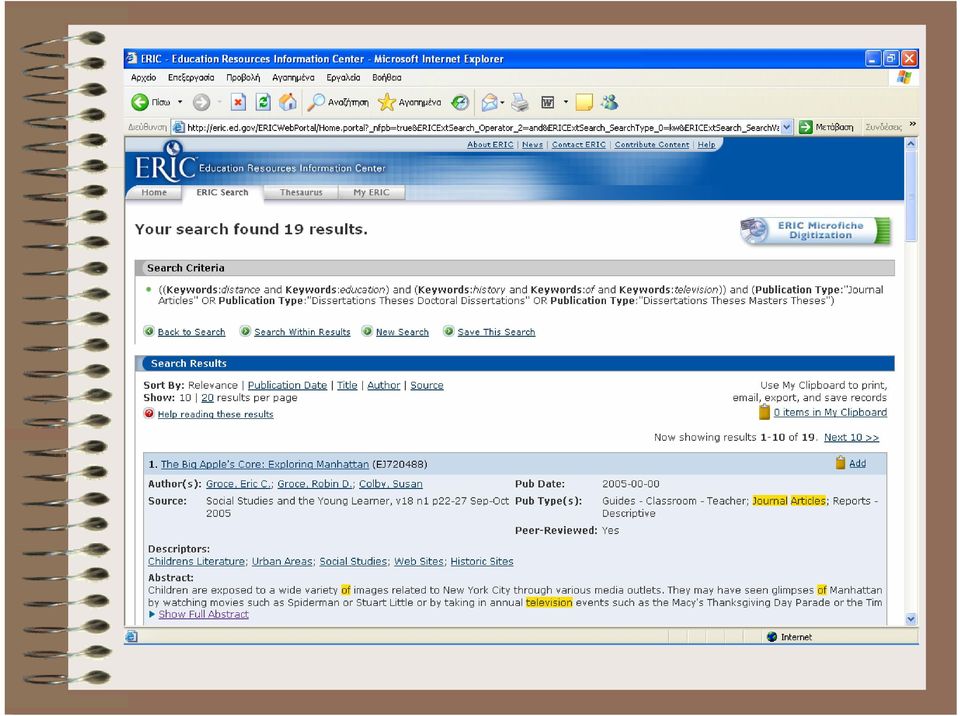Image resolution: width=960 pixels, height=716 pixels.
Task: Click the clipboard icon beside My Clipboard
Action: (x=764, y=412)
